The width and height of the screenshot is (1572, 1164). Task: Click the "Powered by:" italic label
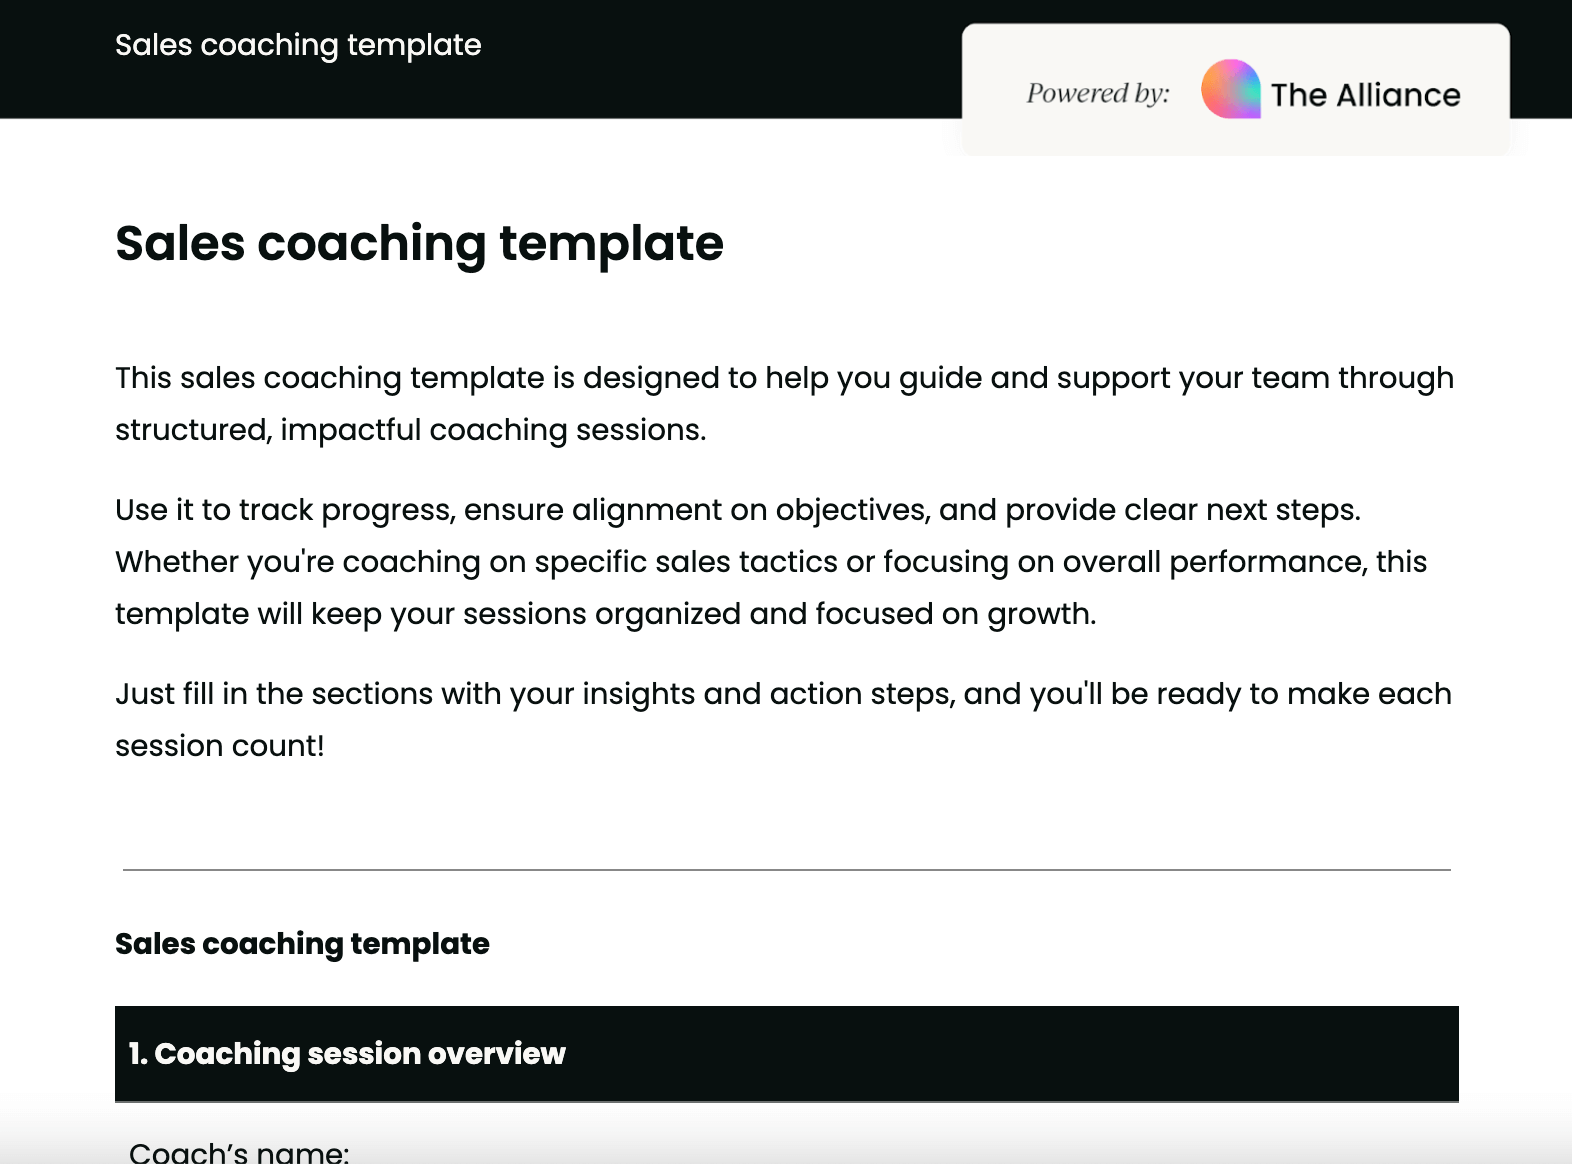click(1097, 94)
